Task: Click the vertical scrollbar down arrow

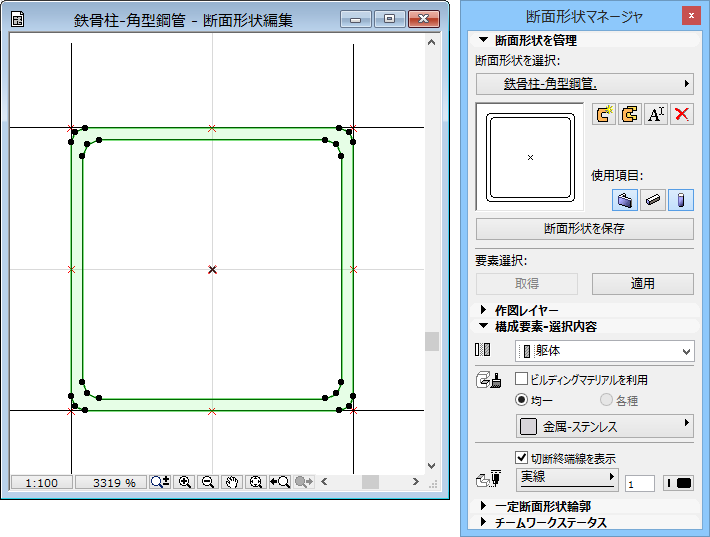Action: coord(432,465)
